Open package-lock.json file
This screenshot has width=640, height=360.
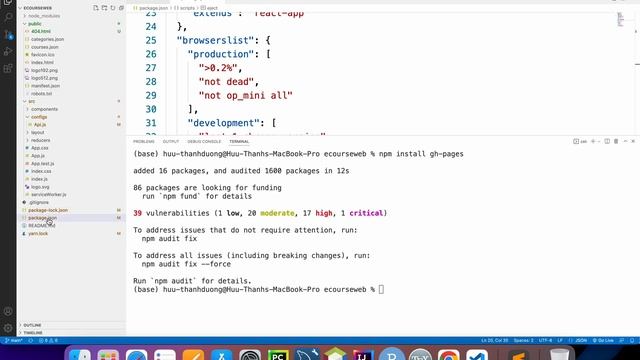pos(48,210)
